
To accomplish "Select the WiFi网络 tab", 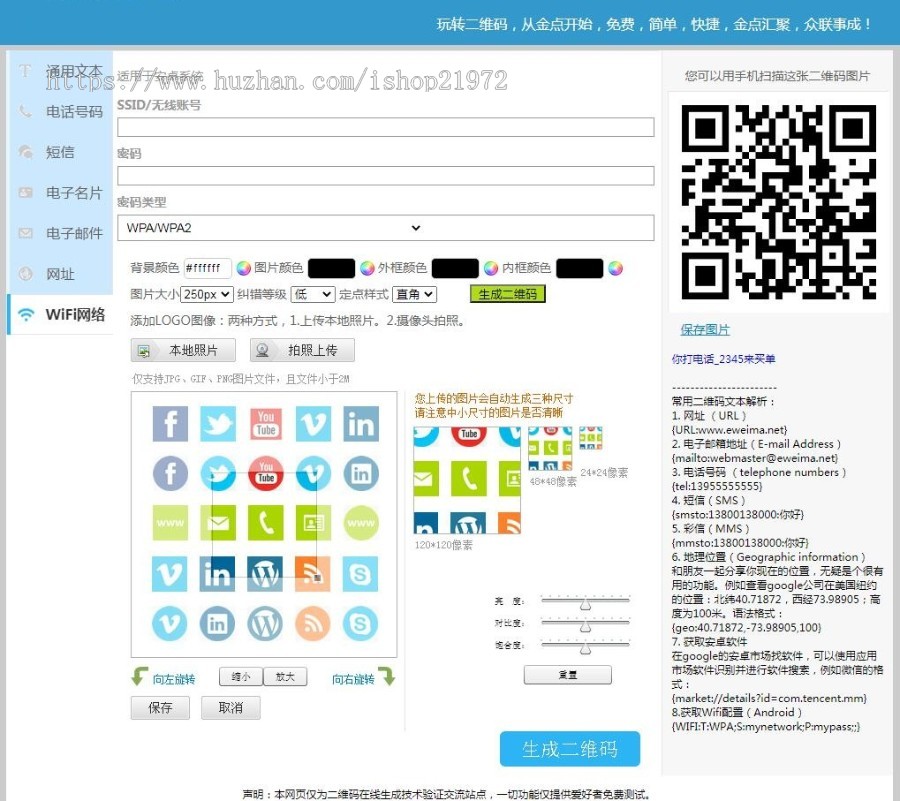I will pos(61,314).
